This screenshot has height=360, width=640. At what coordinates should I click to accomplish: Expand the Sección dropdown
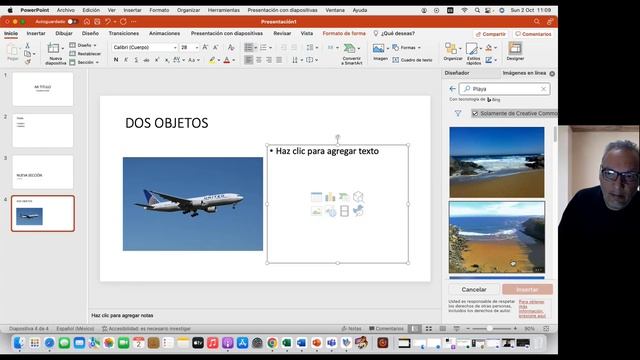84,62
